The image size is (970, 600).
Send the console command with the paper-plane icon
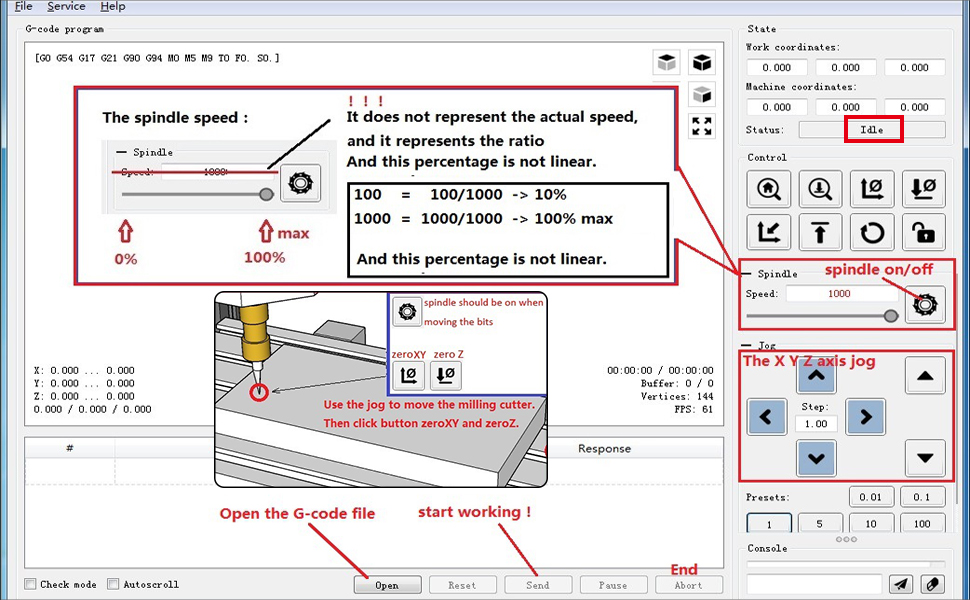[901, 584]
